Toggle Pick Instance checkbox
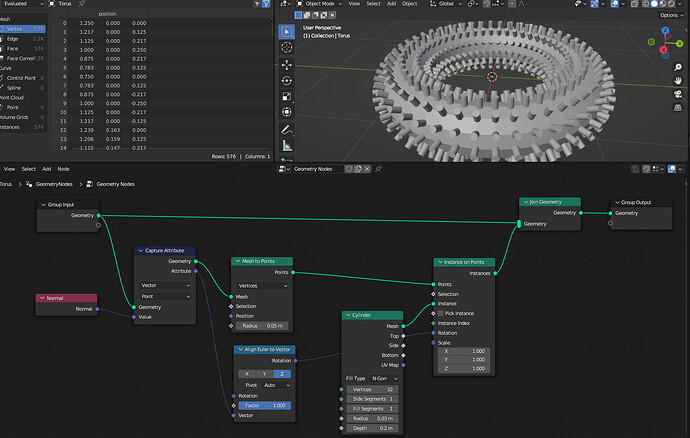Viewport: 690px width, 438px height. pyautogui.click(x=440, y=313)
